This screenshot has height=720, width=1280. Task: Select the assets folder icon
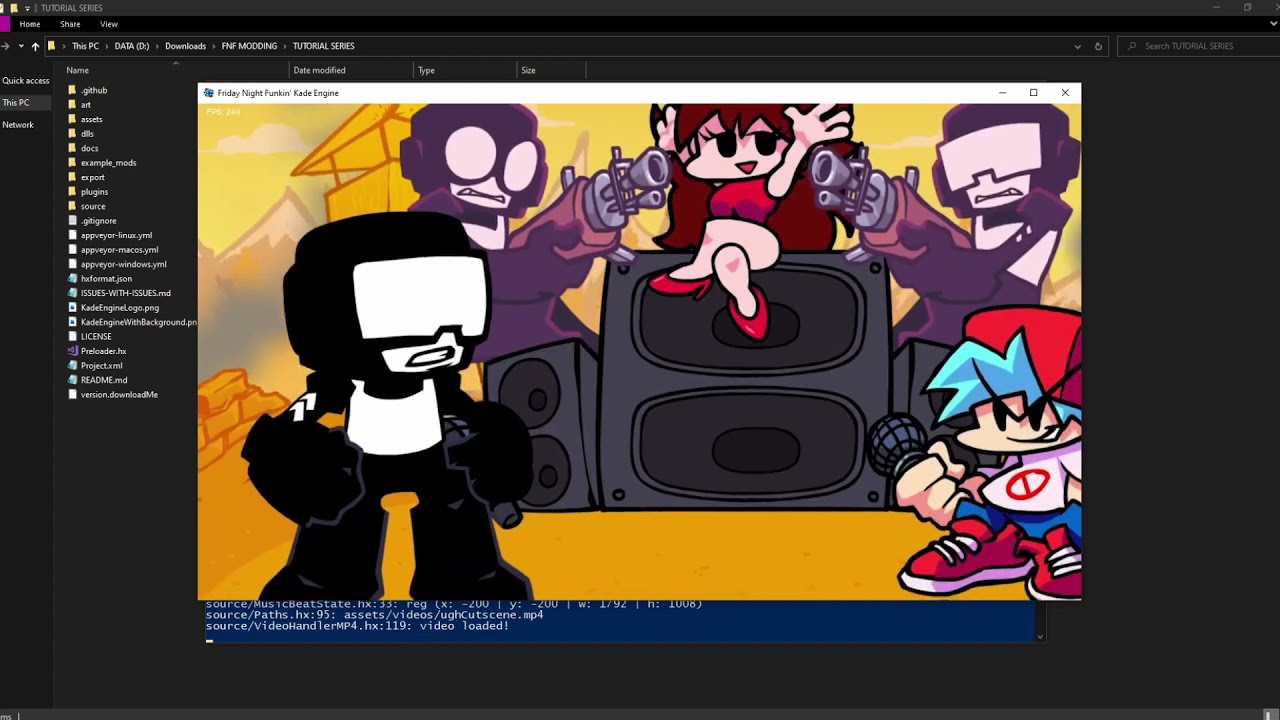72,119
